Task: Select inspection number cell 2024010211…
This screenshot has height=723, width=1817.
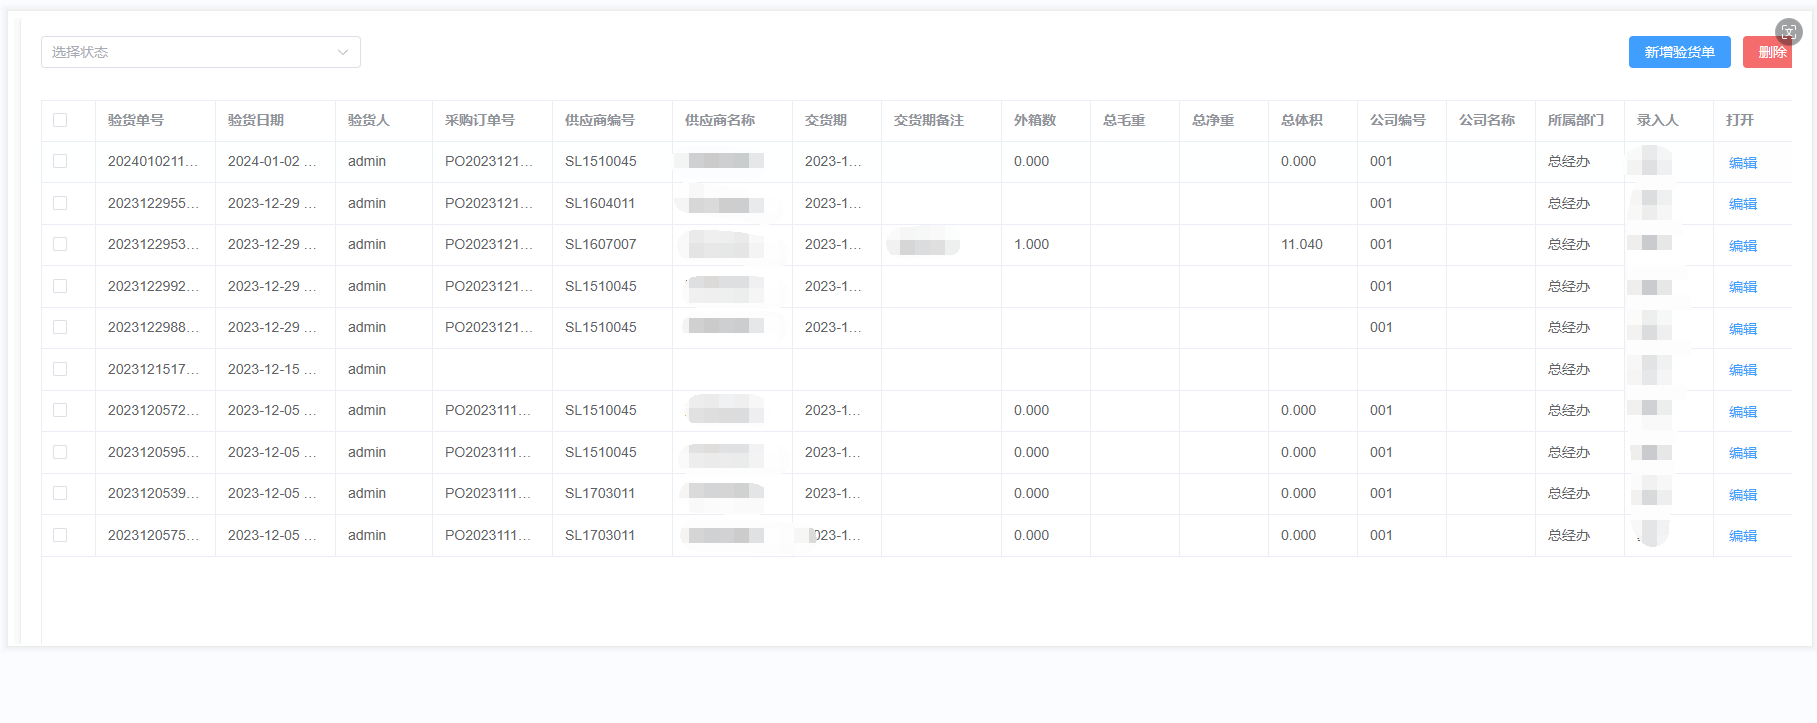Action: pos(153,161)
